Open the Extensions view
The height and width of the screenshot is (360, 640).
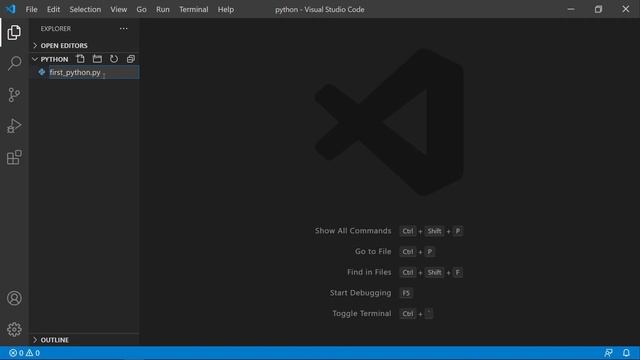click(14, 157)
